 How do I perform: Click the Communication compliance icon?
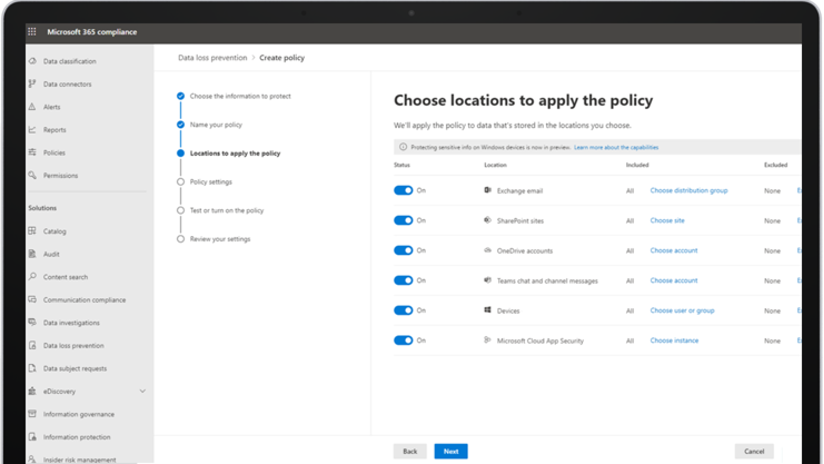point(33,300)
